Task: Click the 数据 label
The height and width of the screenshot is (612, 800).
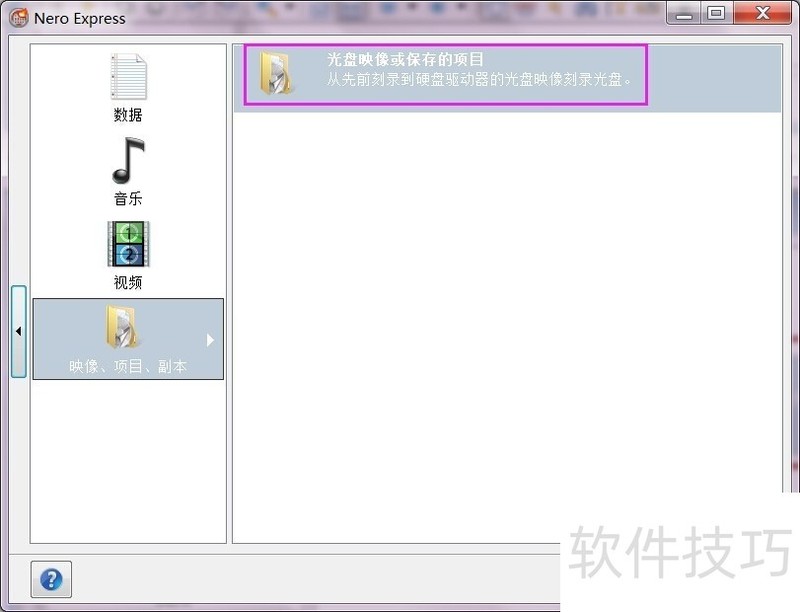Action: pos(128,115)
